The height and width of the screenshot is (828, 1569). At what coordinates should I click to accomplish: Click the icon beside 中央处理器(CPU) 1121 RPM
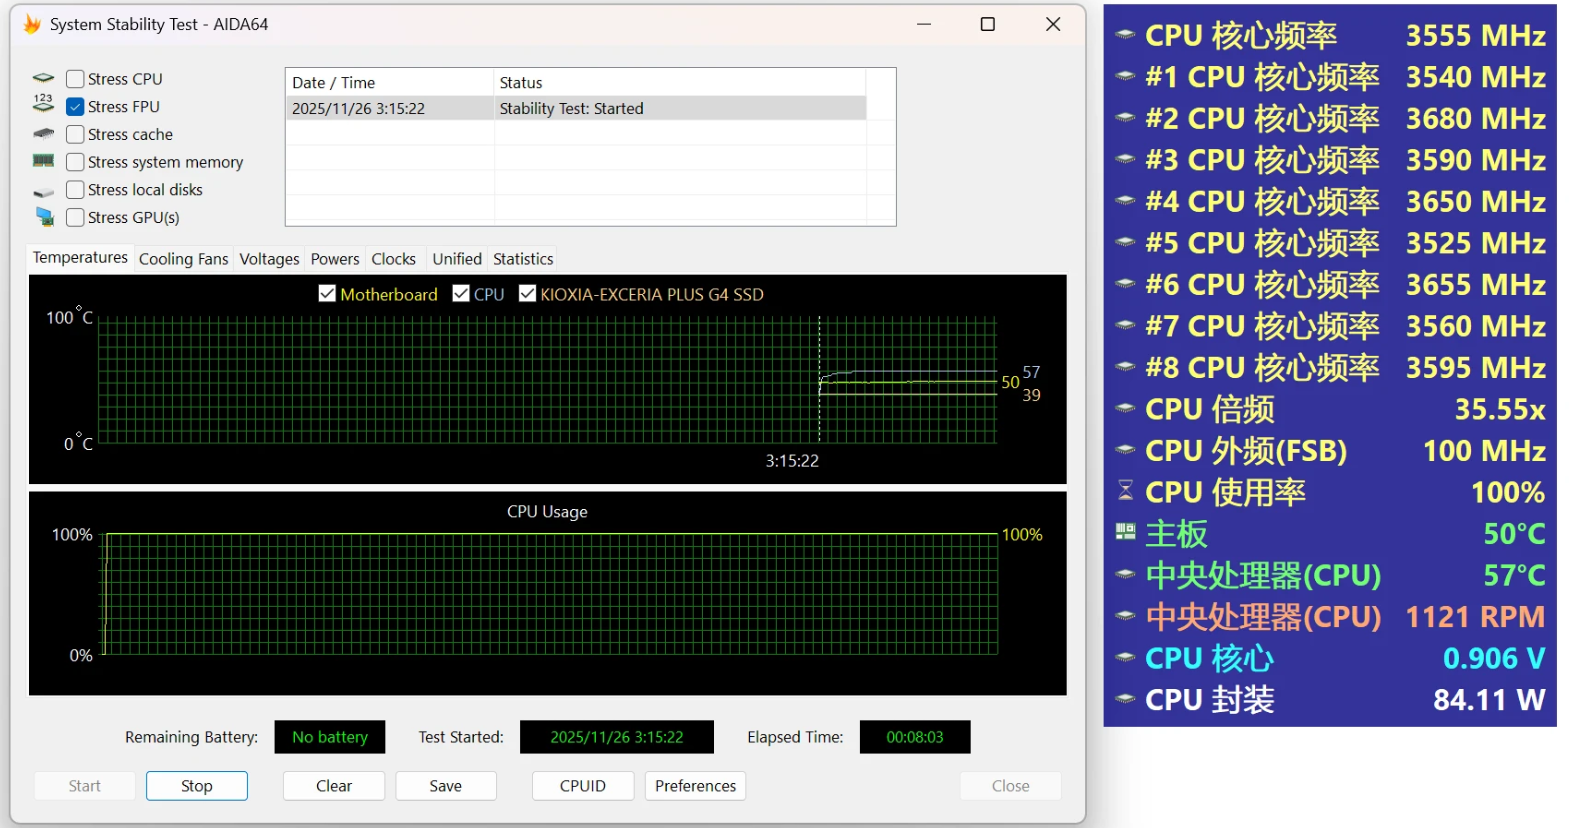(1125, 616)
